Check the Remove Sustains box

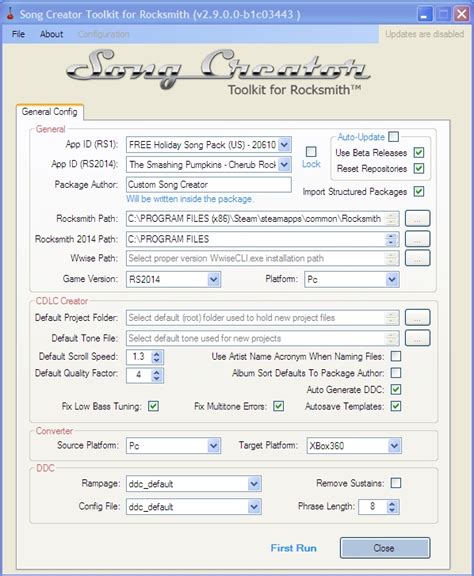396,483
